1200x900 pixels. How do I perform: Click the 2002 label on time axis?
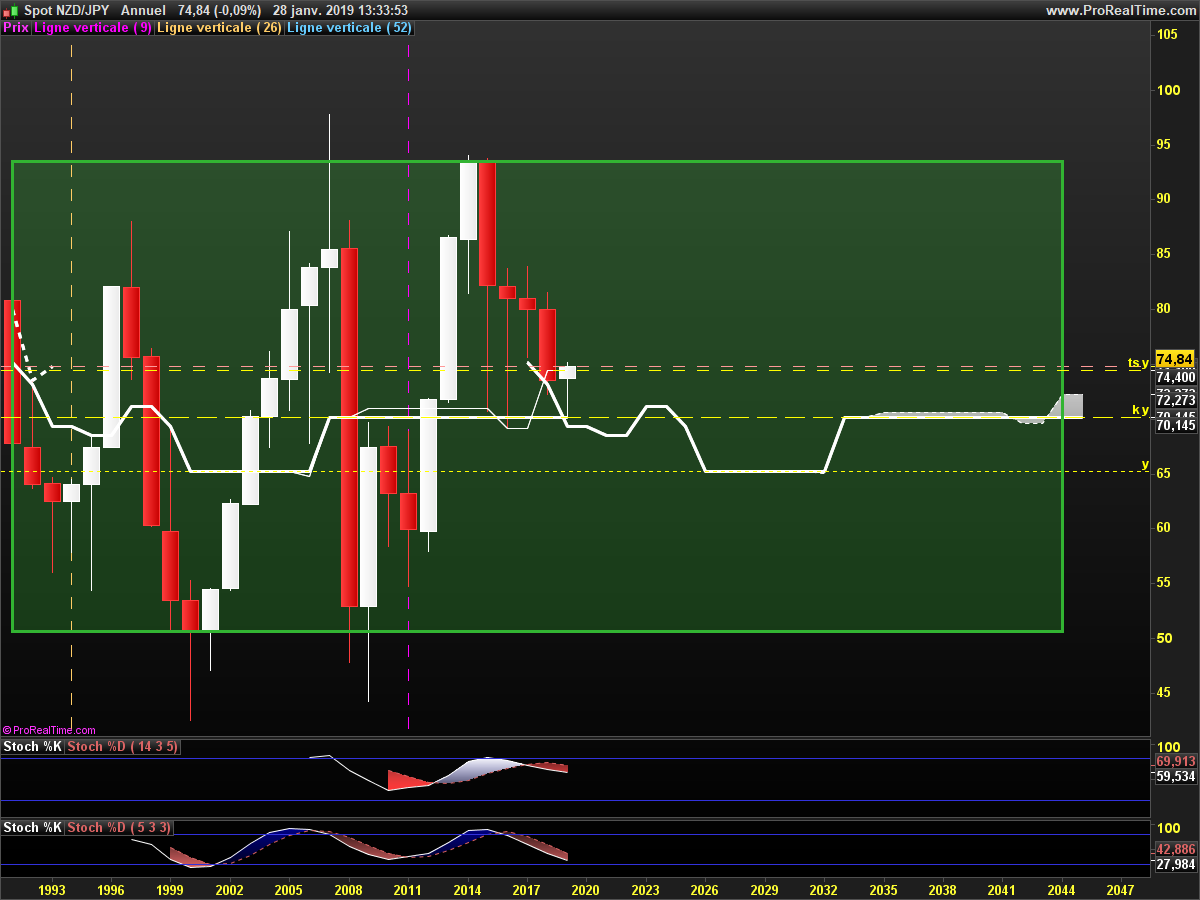point(230,889)
